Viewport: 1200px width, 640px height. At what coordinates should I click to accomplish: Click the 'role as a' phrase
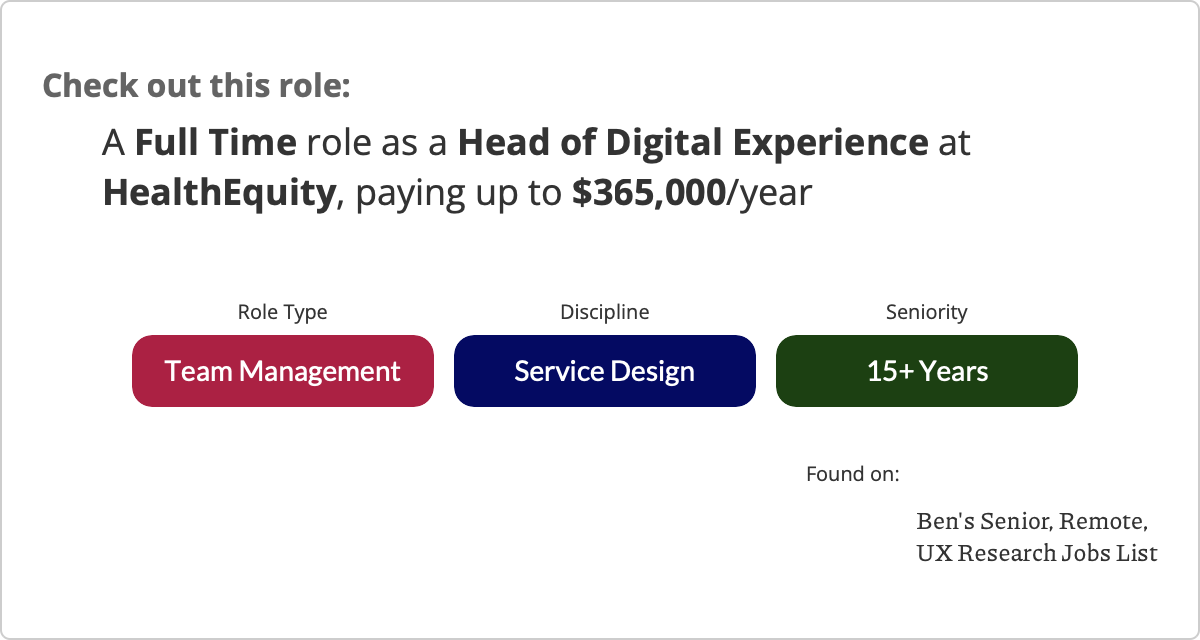click(377, 143)
